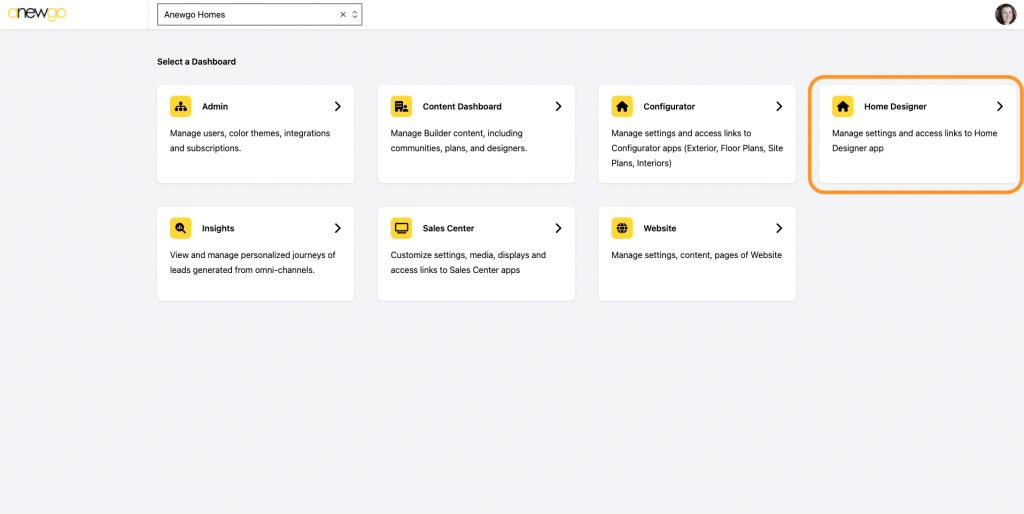This screenshot has height=514, width=1024.
Task: Click the Home Designer house icon
Action: 842,106
